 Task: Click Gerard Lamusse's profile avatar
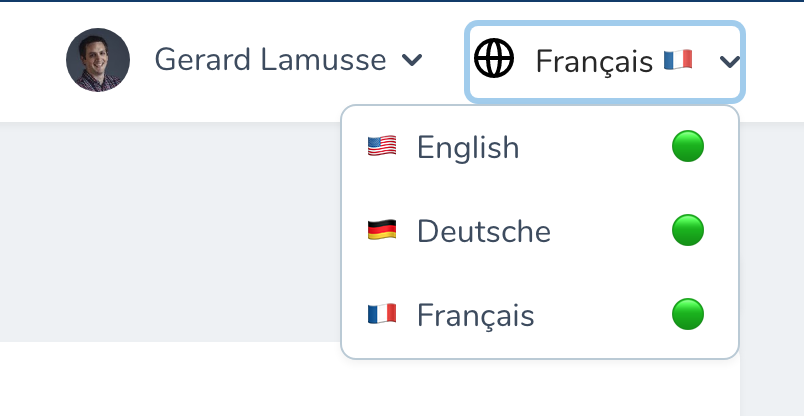click(x=98, y=60)
